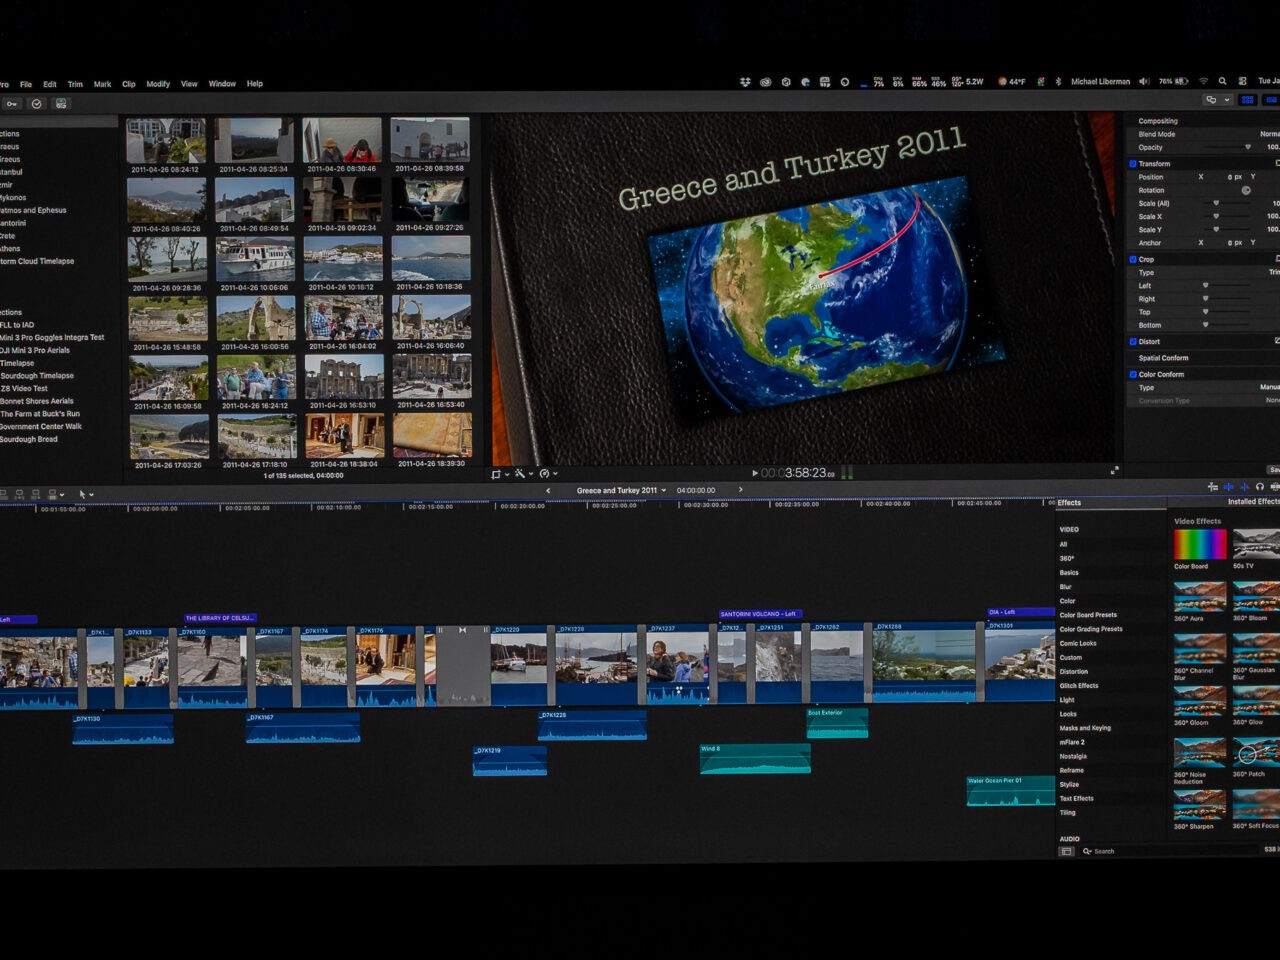
Task: Toggle the Crop checkbox
Action: point(1133,259)
